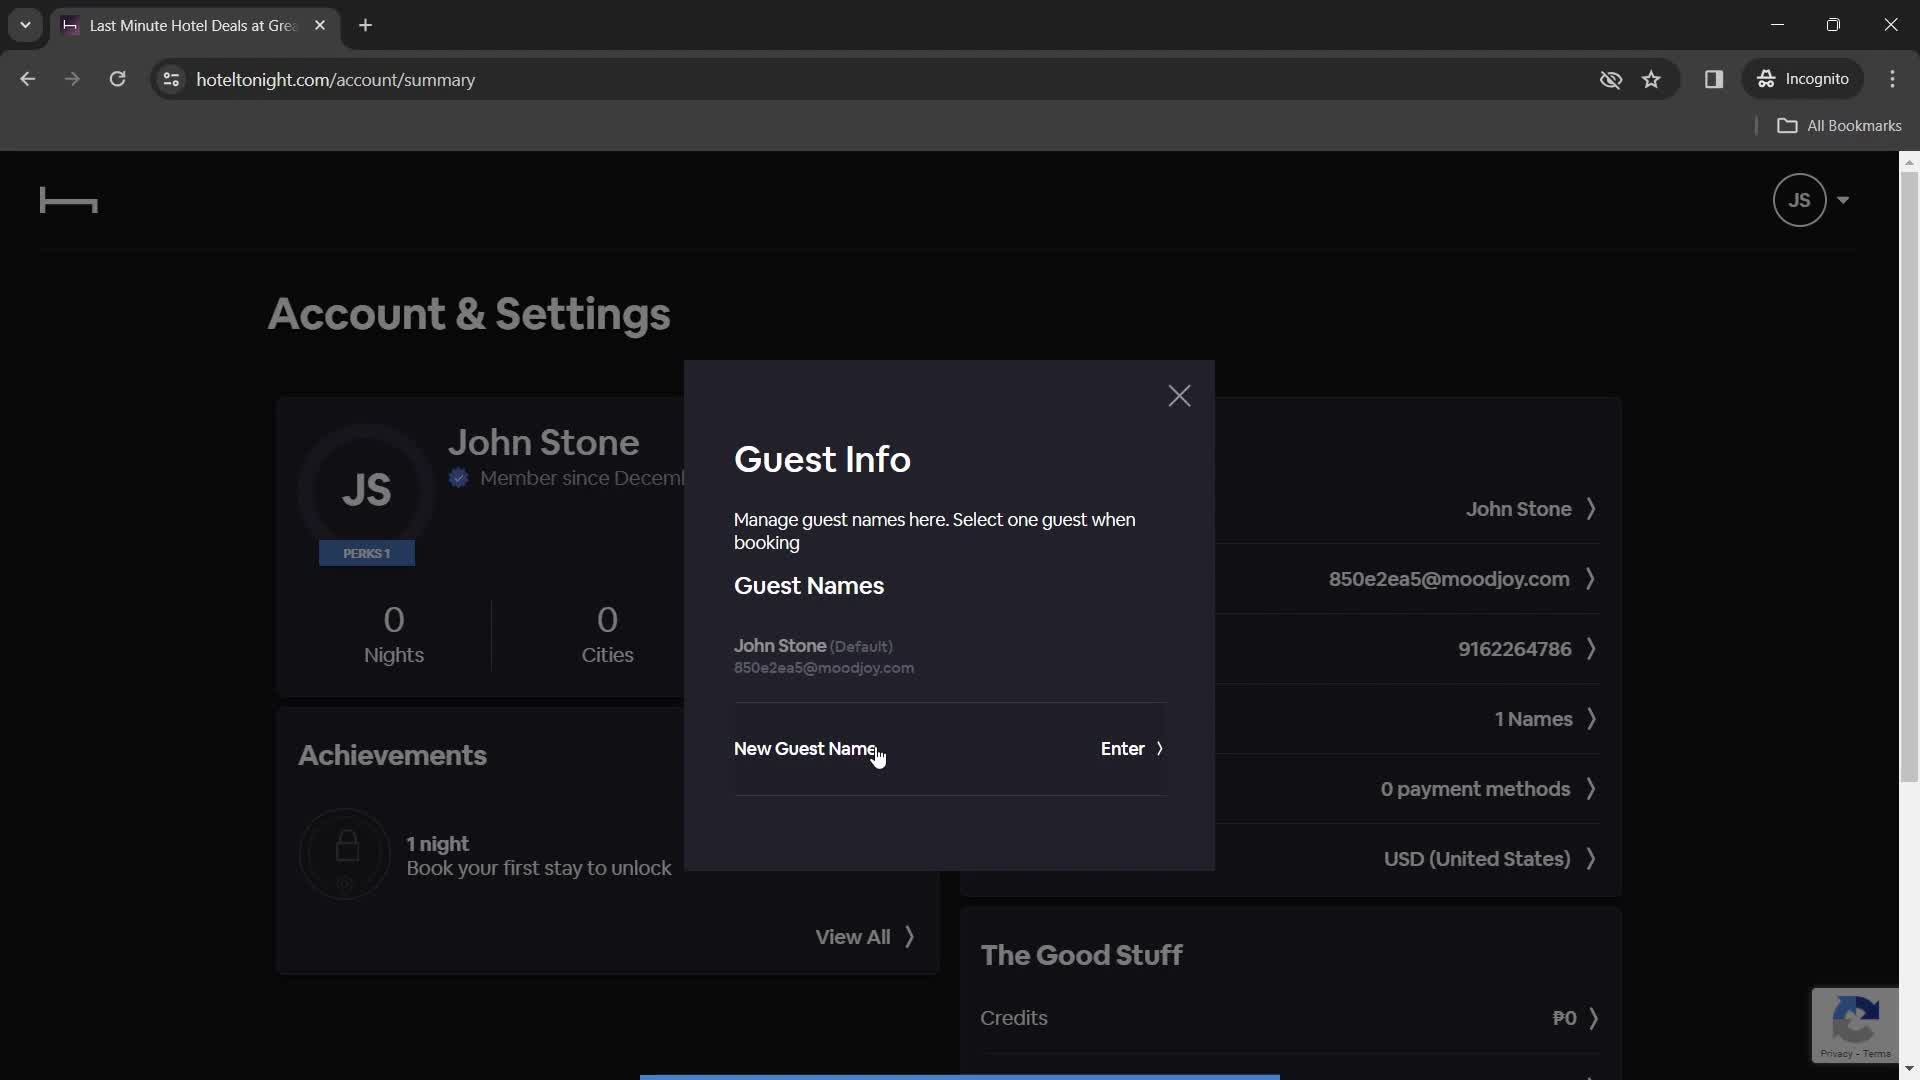
Task: Click the verified member badge icon
Action: point(459,478)
